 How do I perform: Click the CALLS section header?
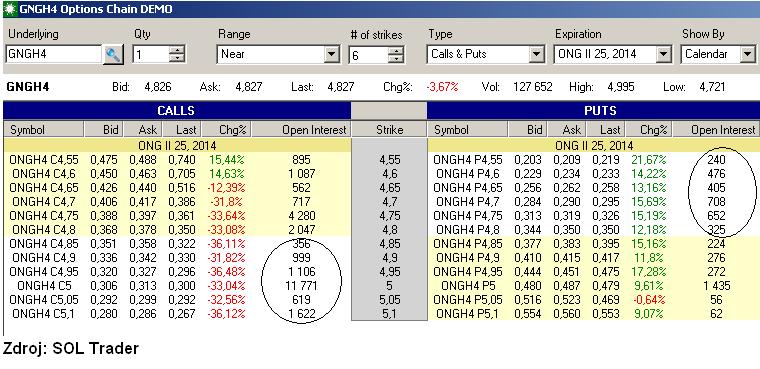tap(176, 111)
